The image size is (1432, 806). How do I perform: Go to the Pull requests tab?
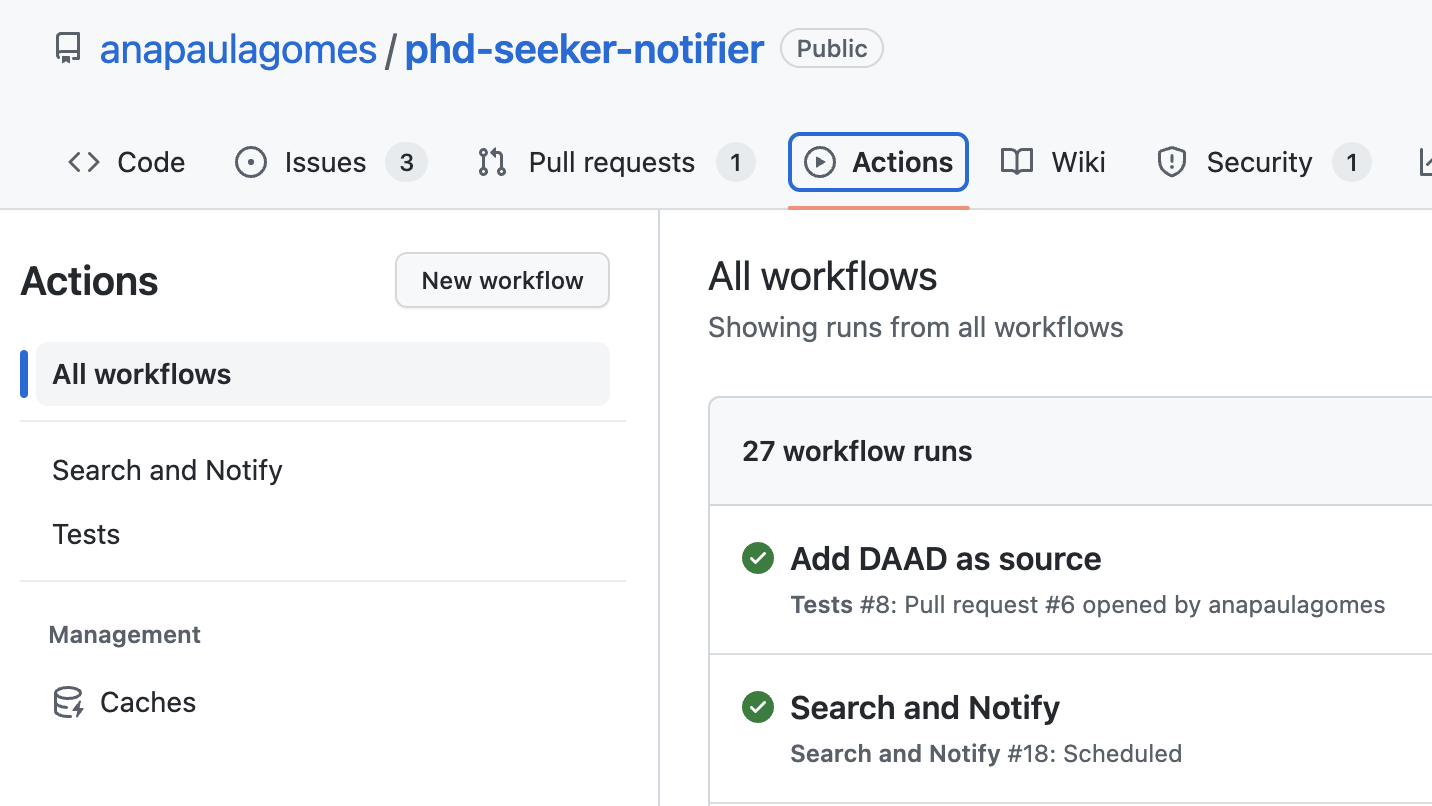[616, 162]
